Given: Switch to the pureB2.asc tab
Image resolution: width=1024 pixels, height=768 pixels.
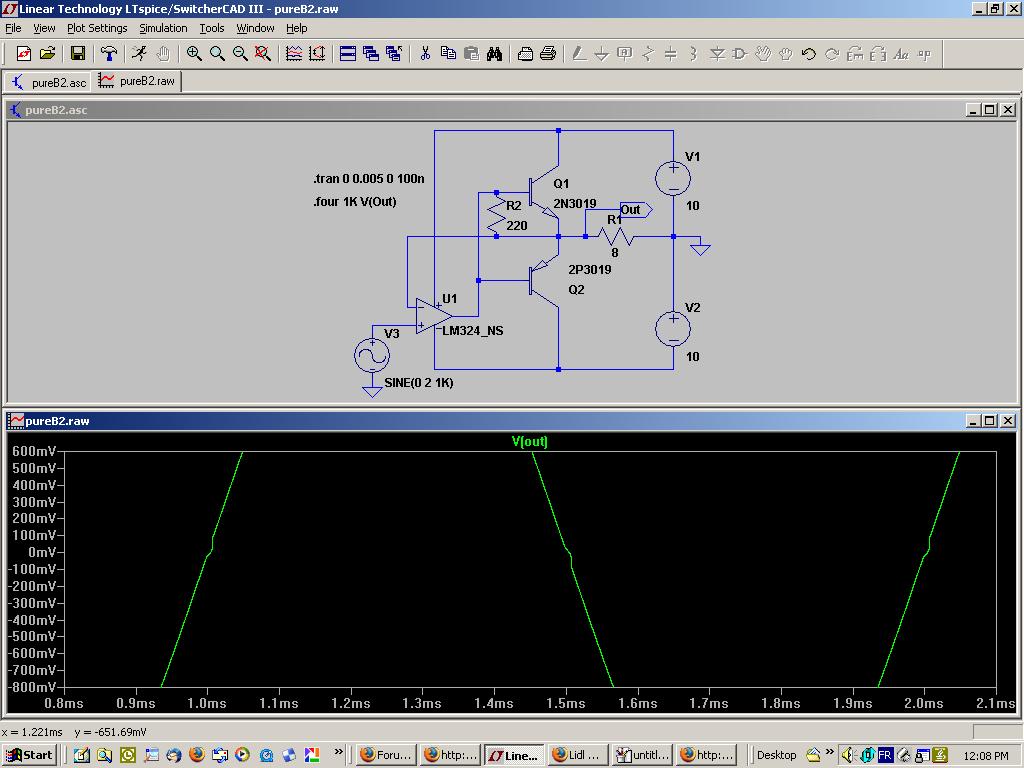Looking at the screenshot, I should 49,82.
